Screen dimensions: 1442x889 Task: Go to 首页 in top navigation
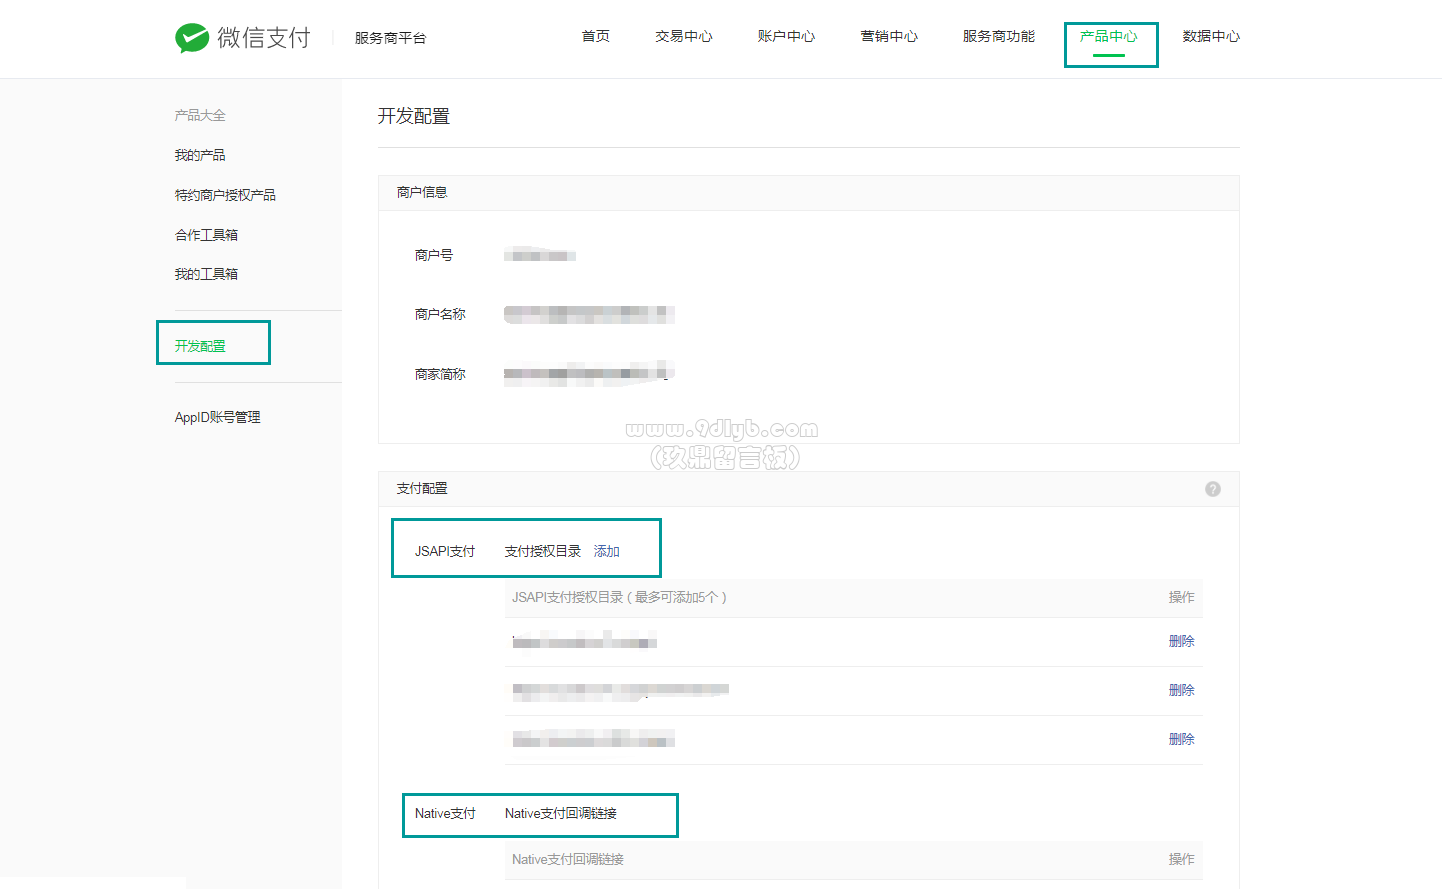596,36
